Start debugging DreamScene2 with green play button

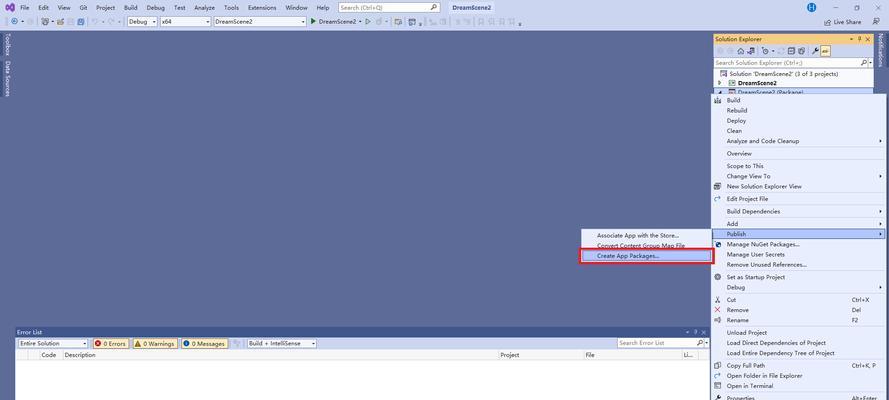point(313,22)
